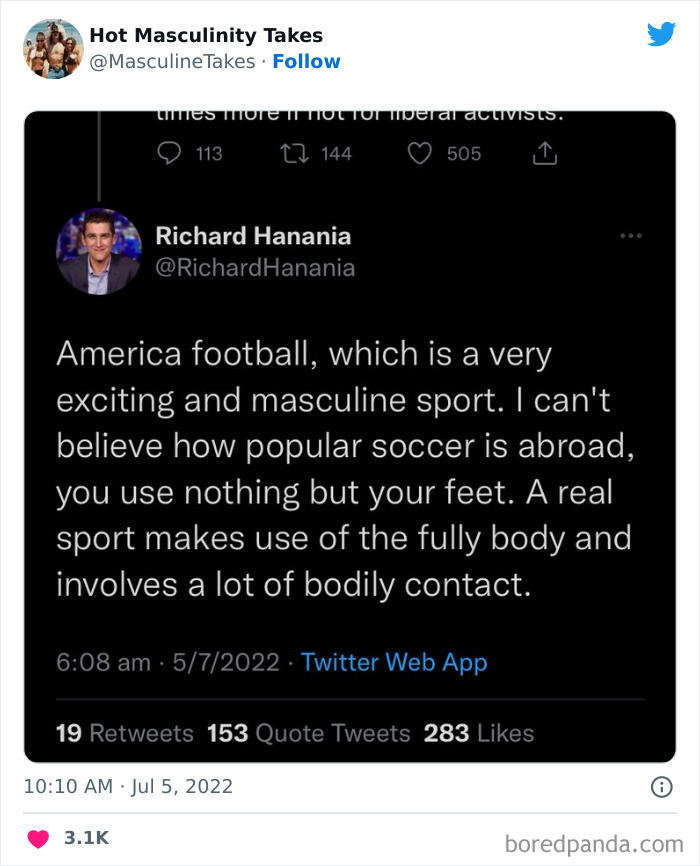The image size is (700, 866).
Task: Click the Follow button for Hot Masculinity Takes
Action: click(307, 61)
